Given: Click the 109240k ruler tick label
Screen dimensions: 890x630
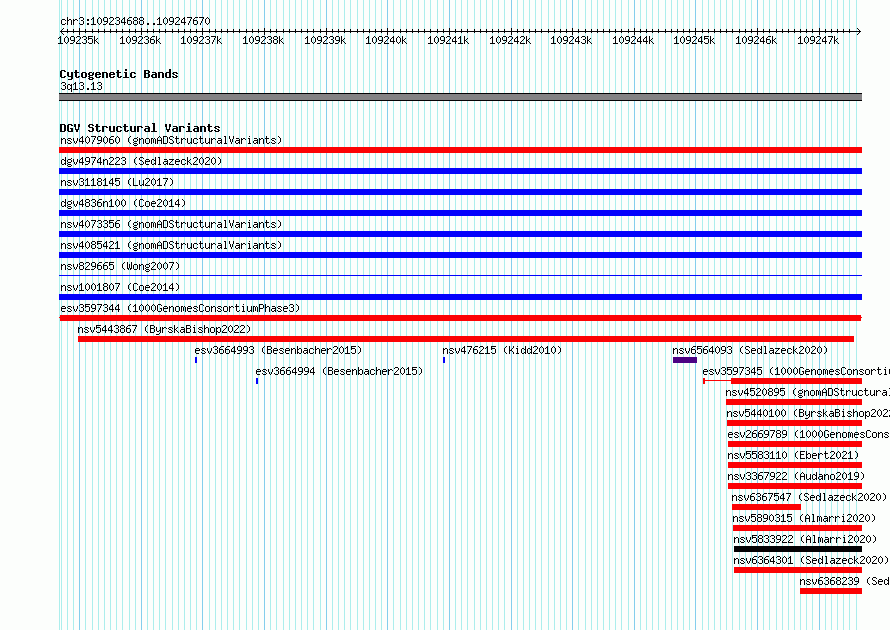Looking at the screenshot, I should (386, 40).
